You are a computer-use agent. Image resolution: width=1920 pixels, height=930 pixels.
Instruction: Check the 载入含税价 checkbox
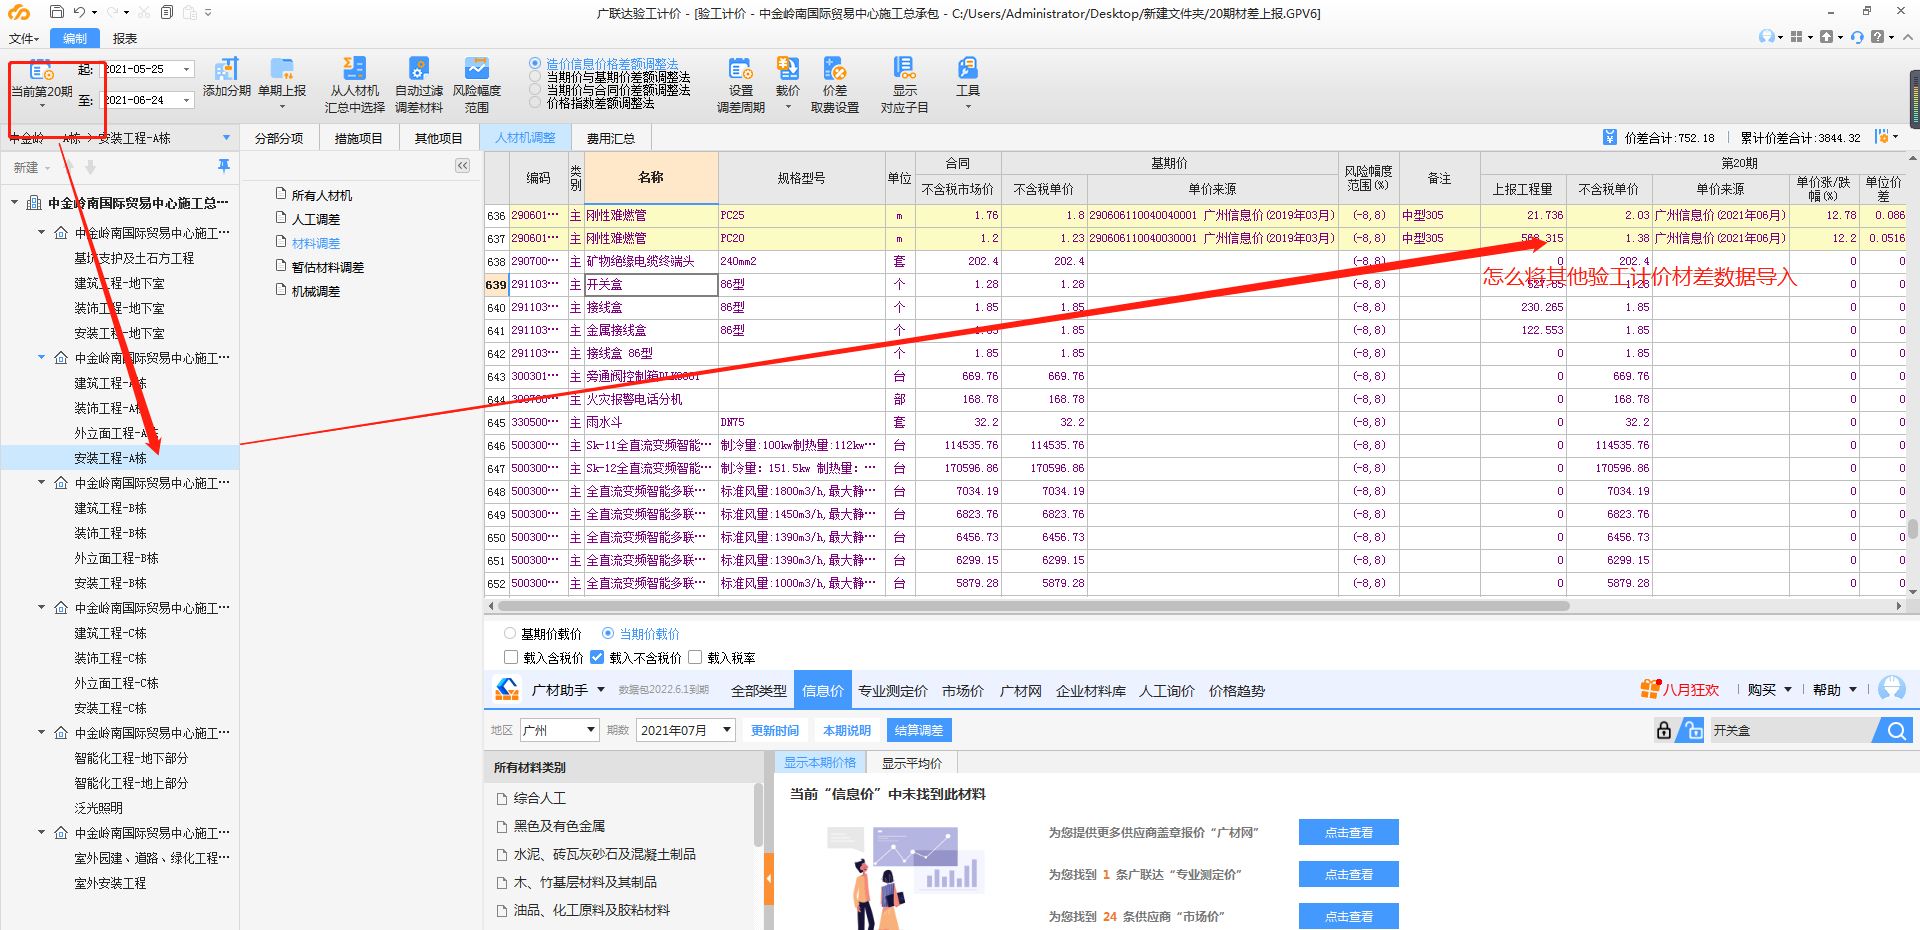point(511,657)
